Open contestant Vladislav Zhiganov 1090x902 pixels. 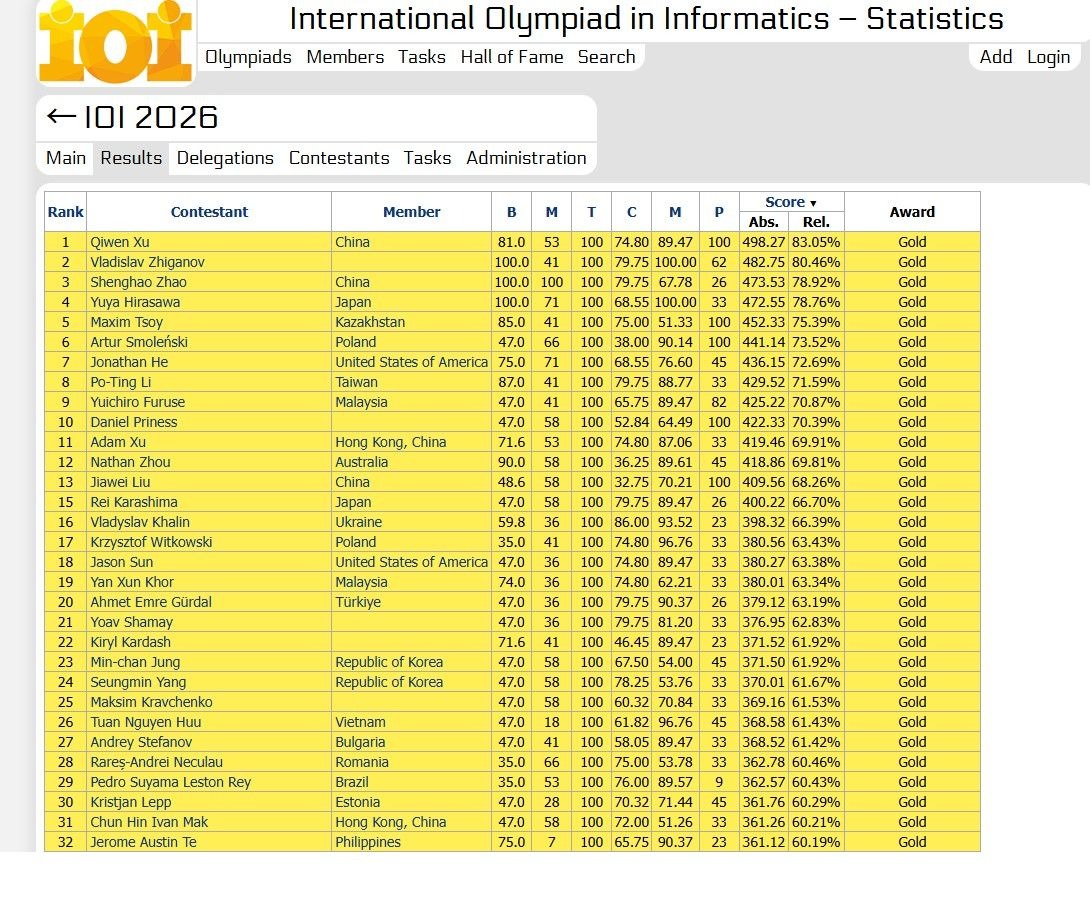click(147, 262)
